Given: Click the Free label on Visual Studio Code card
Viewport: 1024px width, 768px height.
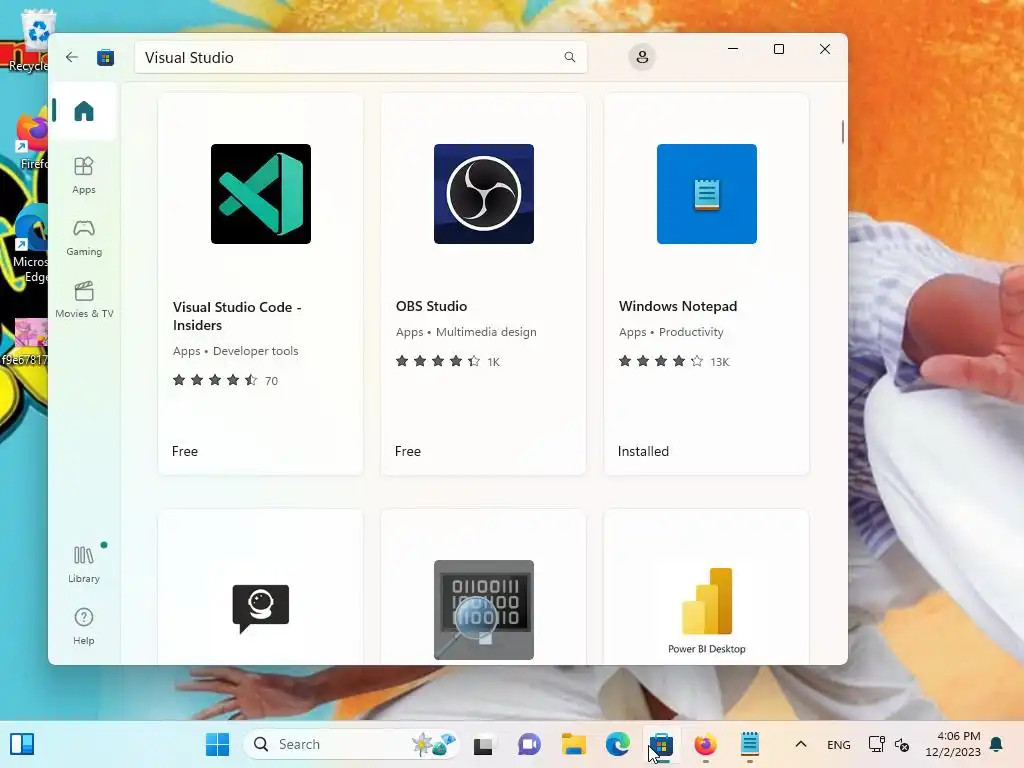Looking at the screenshot, I should coord(185,451).
